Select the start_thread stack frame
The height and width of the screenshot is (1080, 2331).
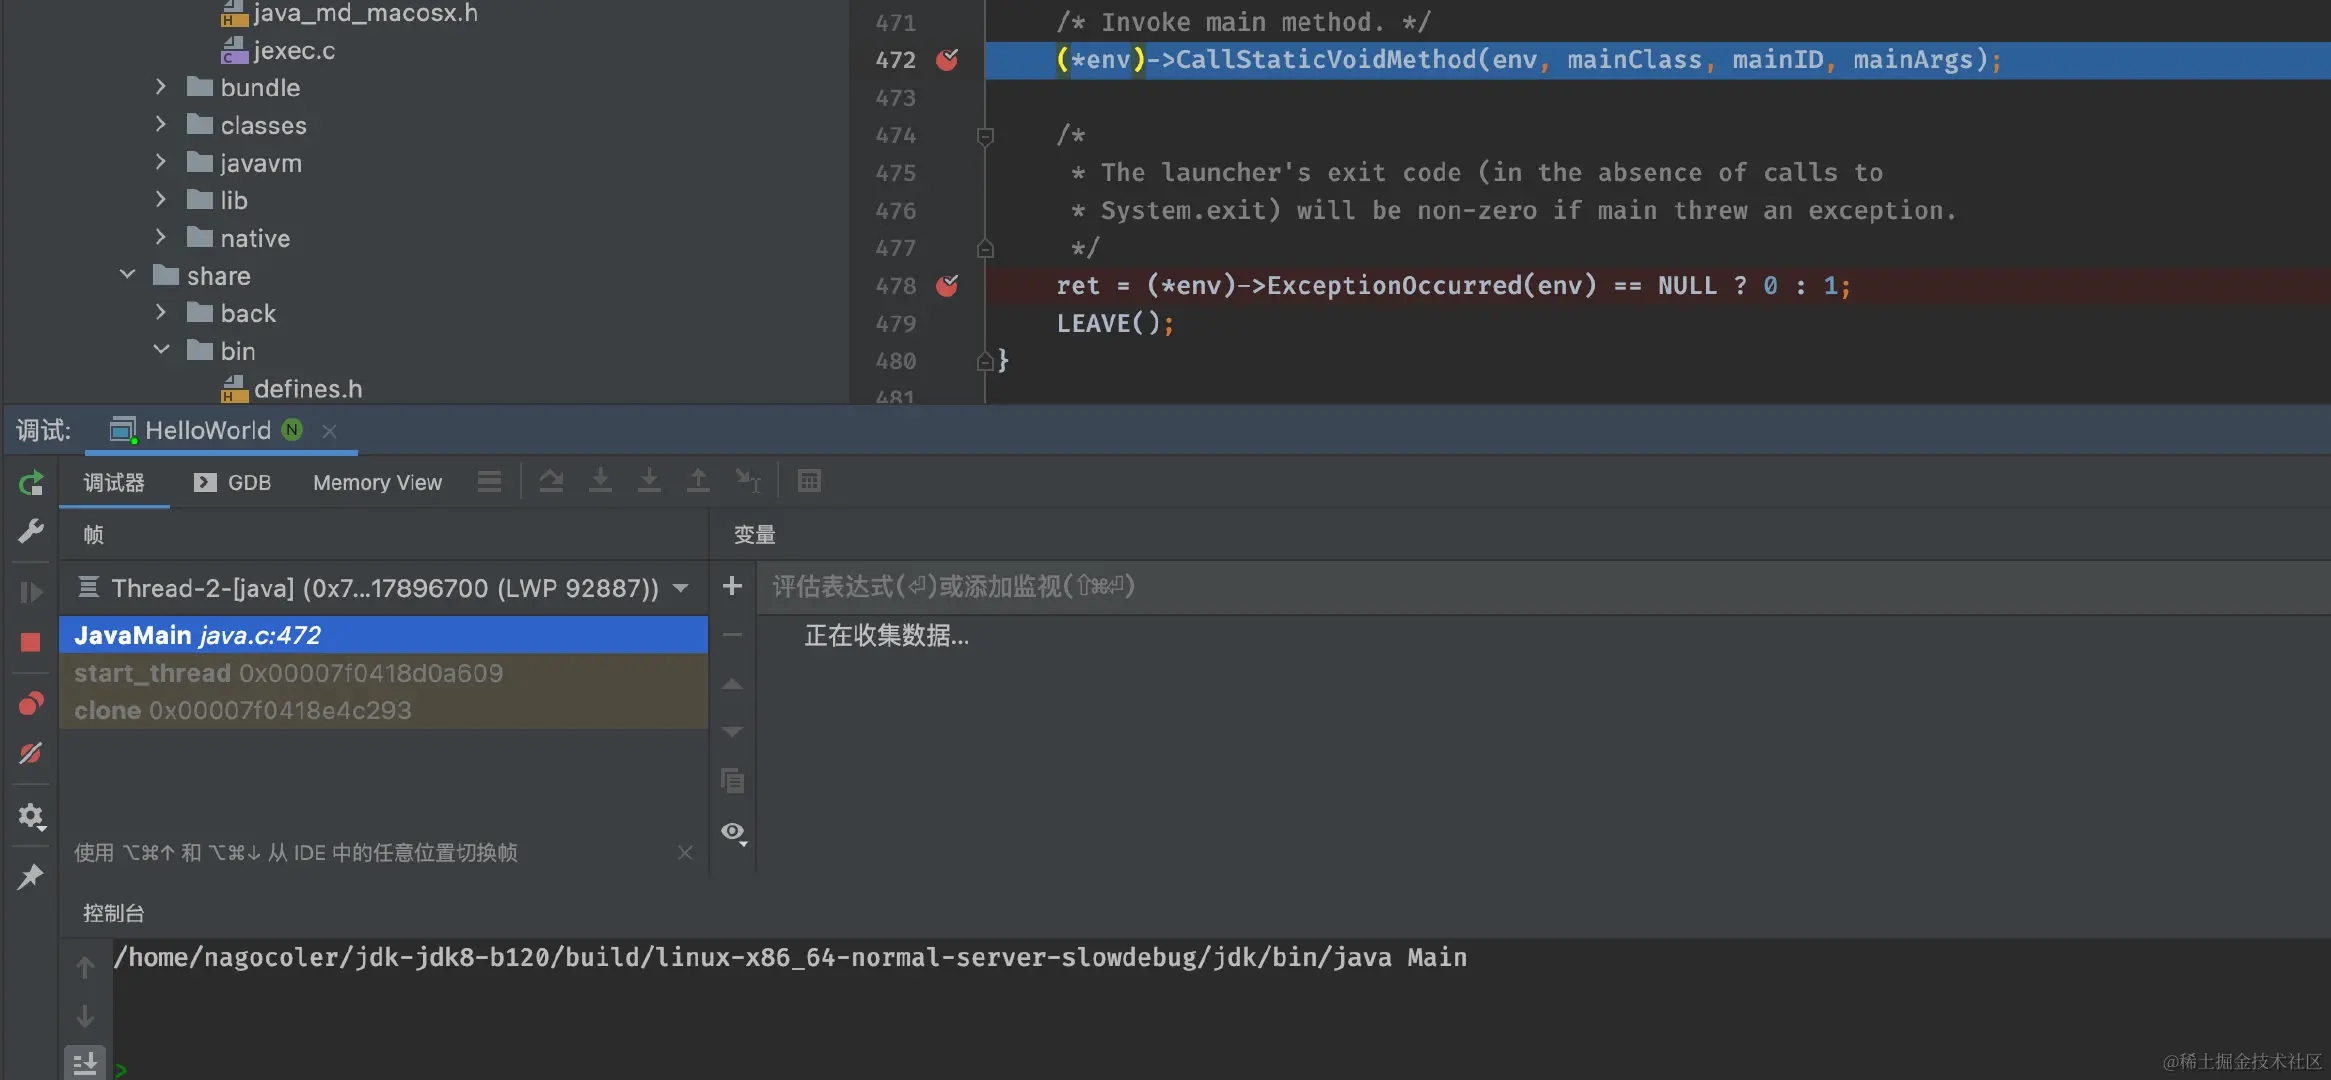(x=288, y=673)
